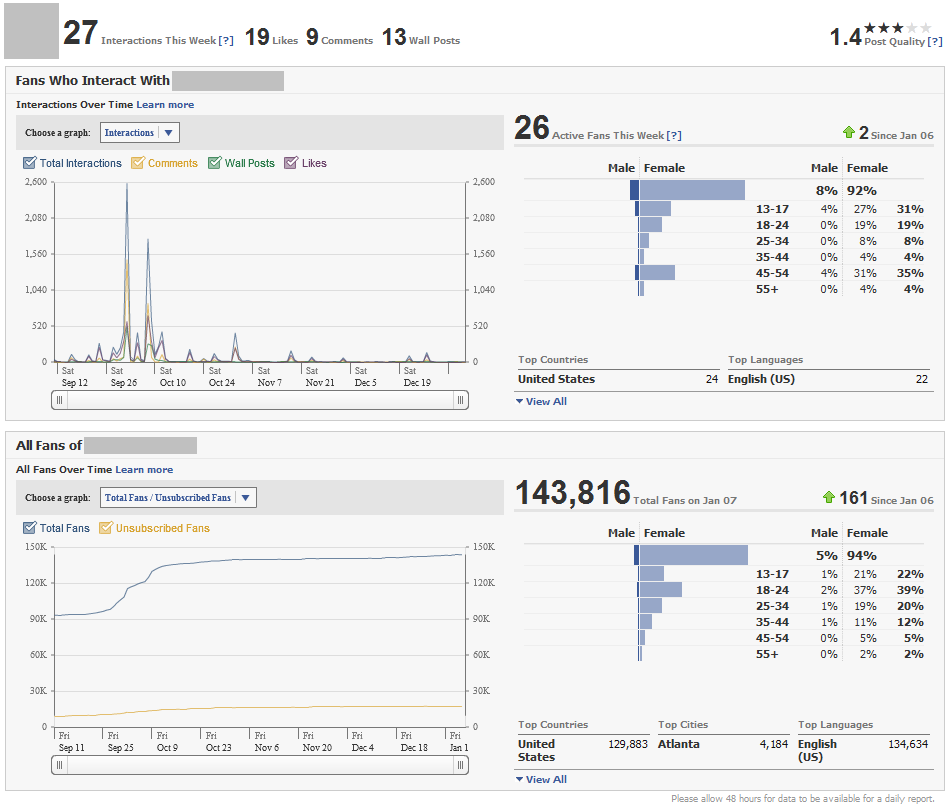
Task: Click Learn more beside All Fans Over Time
Action: click(144, 470)
